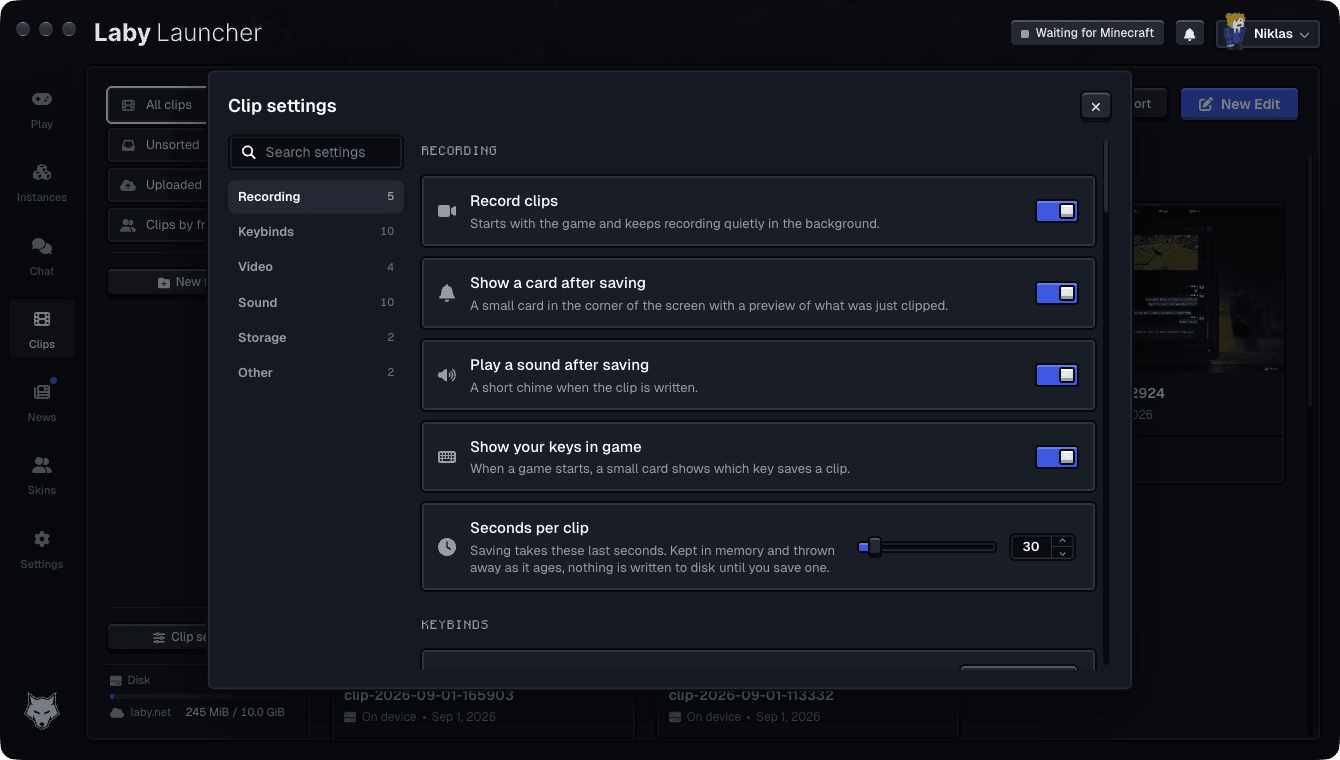Open notifications bell icon
Viewport: 1340px width, 760px height.
pos(1189,33)
